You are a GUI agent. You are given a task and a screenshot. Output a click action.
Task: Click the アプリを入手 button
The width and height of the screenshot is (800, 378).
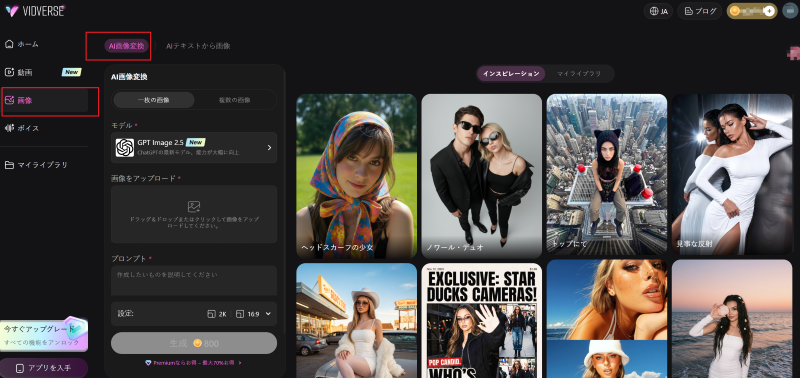coord(44,368)
